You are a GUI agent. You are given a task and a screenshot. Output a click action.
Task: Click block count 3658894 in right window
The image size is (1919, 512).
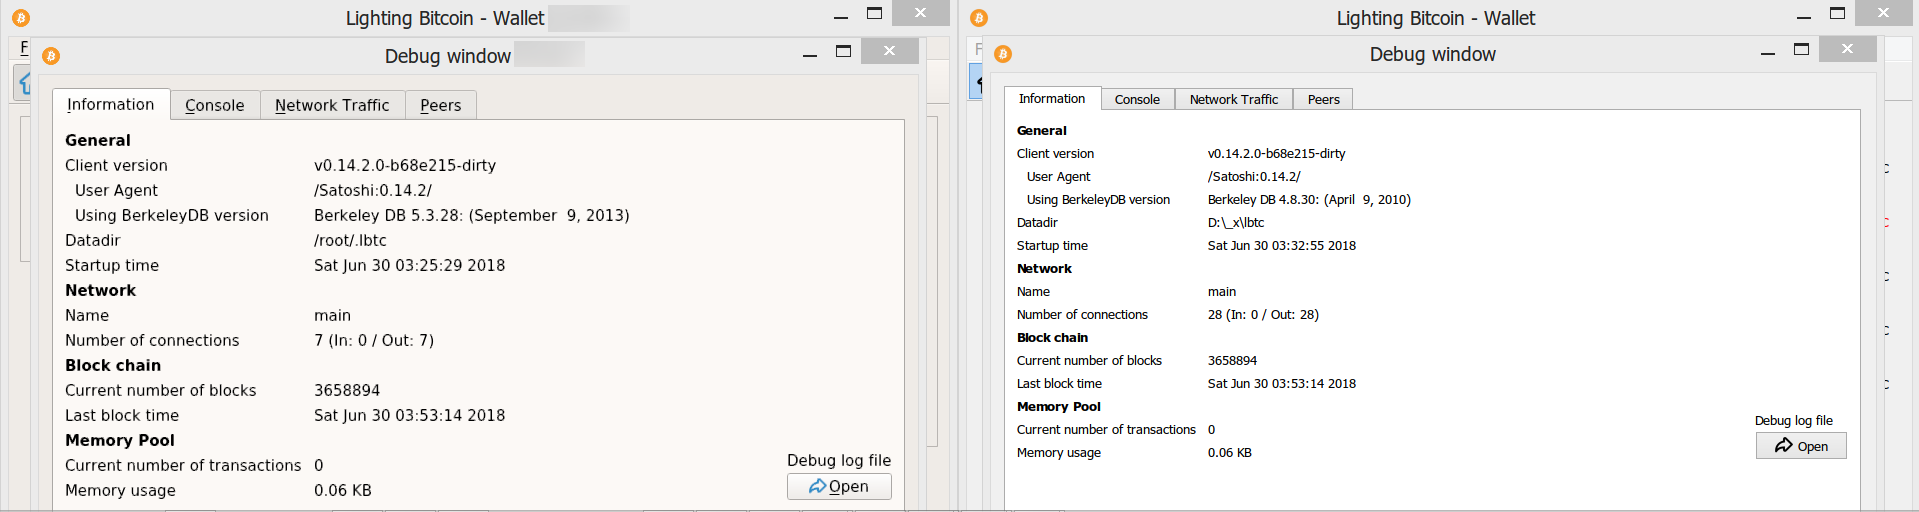[1232, 360]
